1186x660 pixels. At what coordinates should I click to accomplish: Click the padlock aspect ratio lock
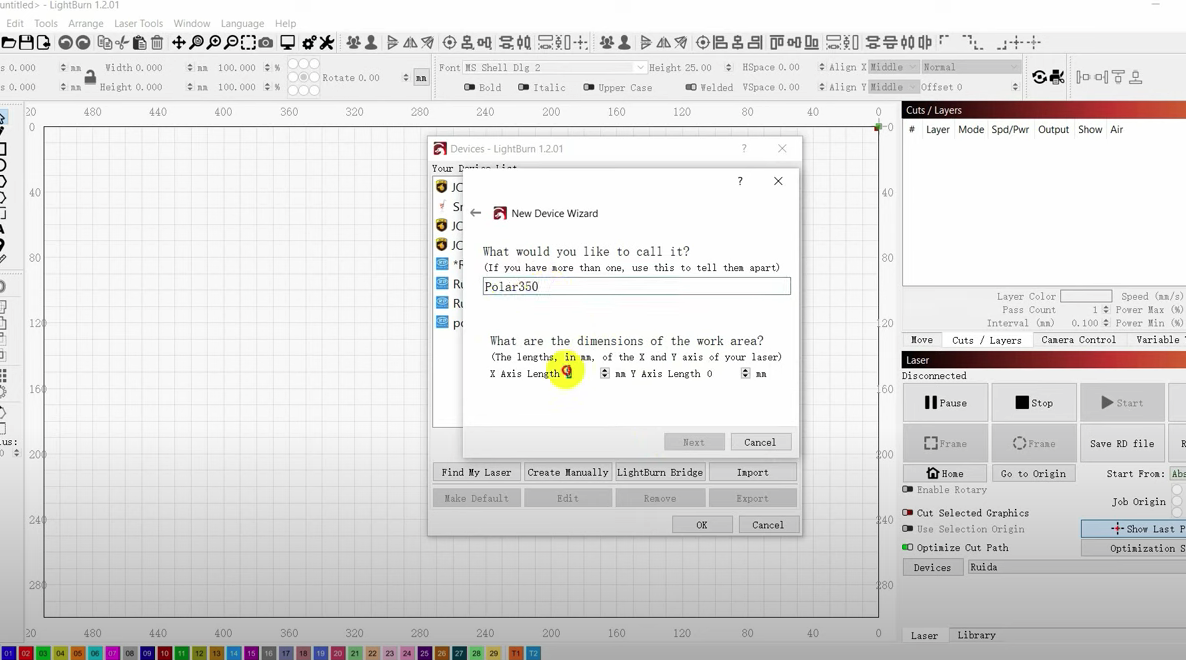[x=90, y=76]
